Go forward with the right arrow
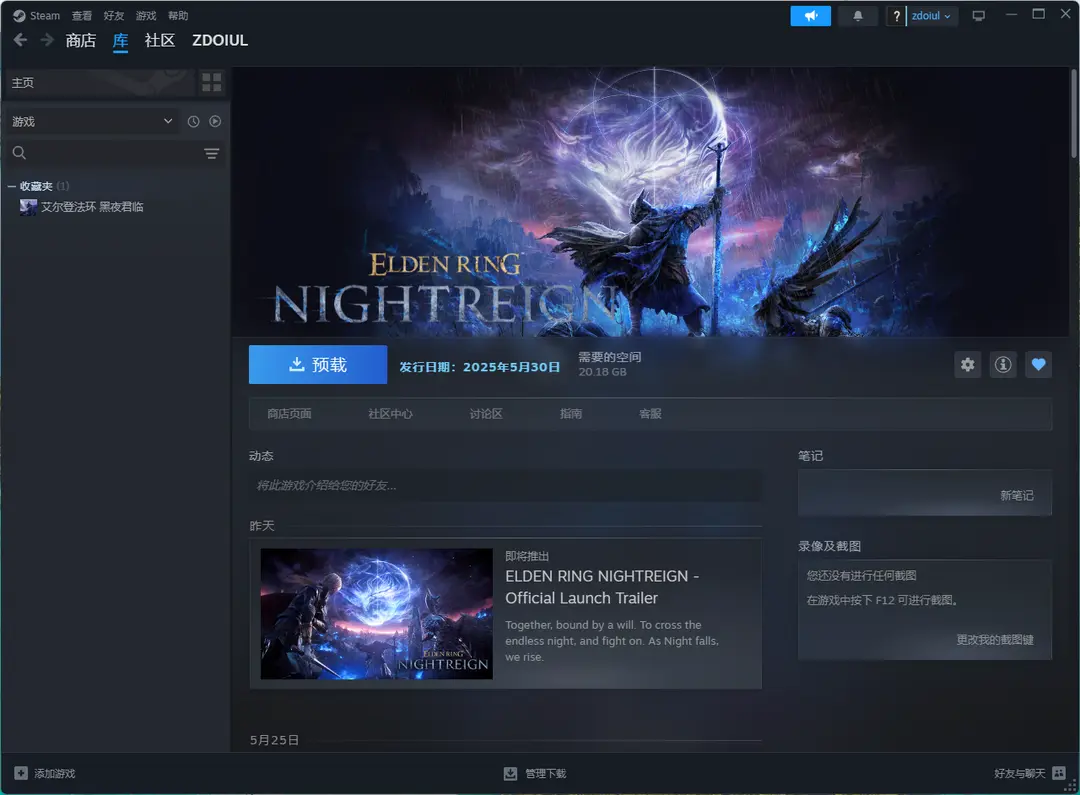This screenshot has width=1080, height=795. tap(47, 41)
